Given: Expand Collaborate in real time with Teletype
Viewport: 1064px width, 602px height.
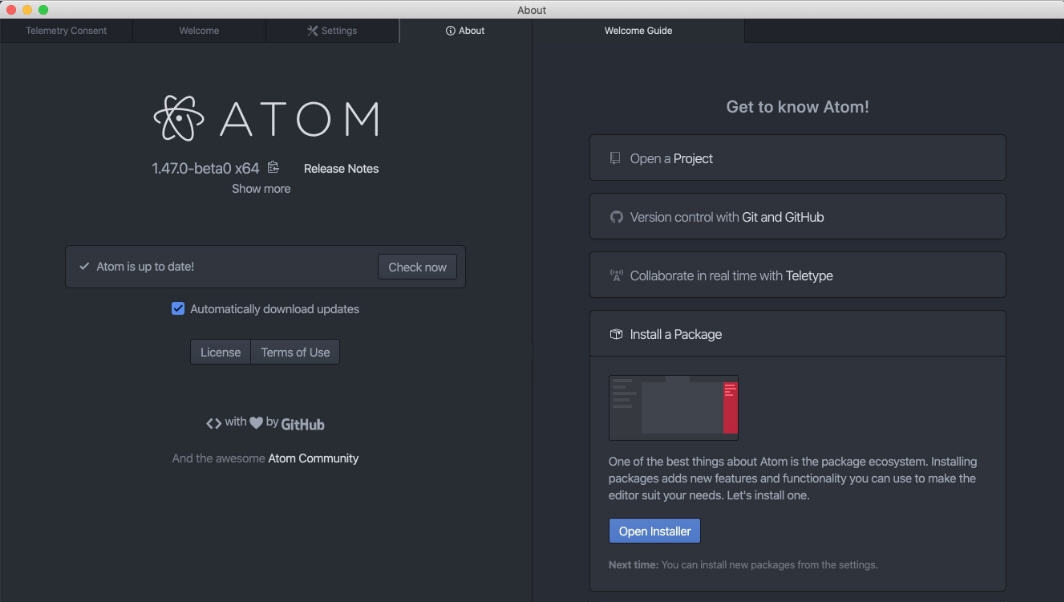Looking at the screenshot, I should tap(797, 274).
